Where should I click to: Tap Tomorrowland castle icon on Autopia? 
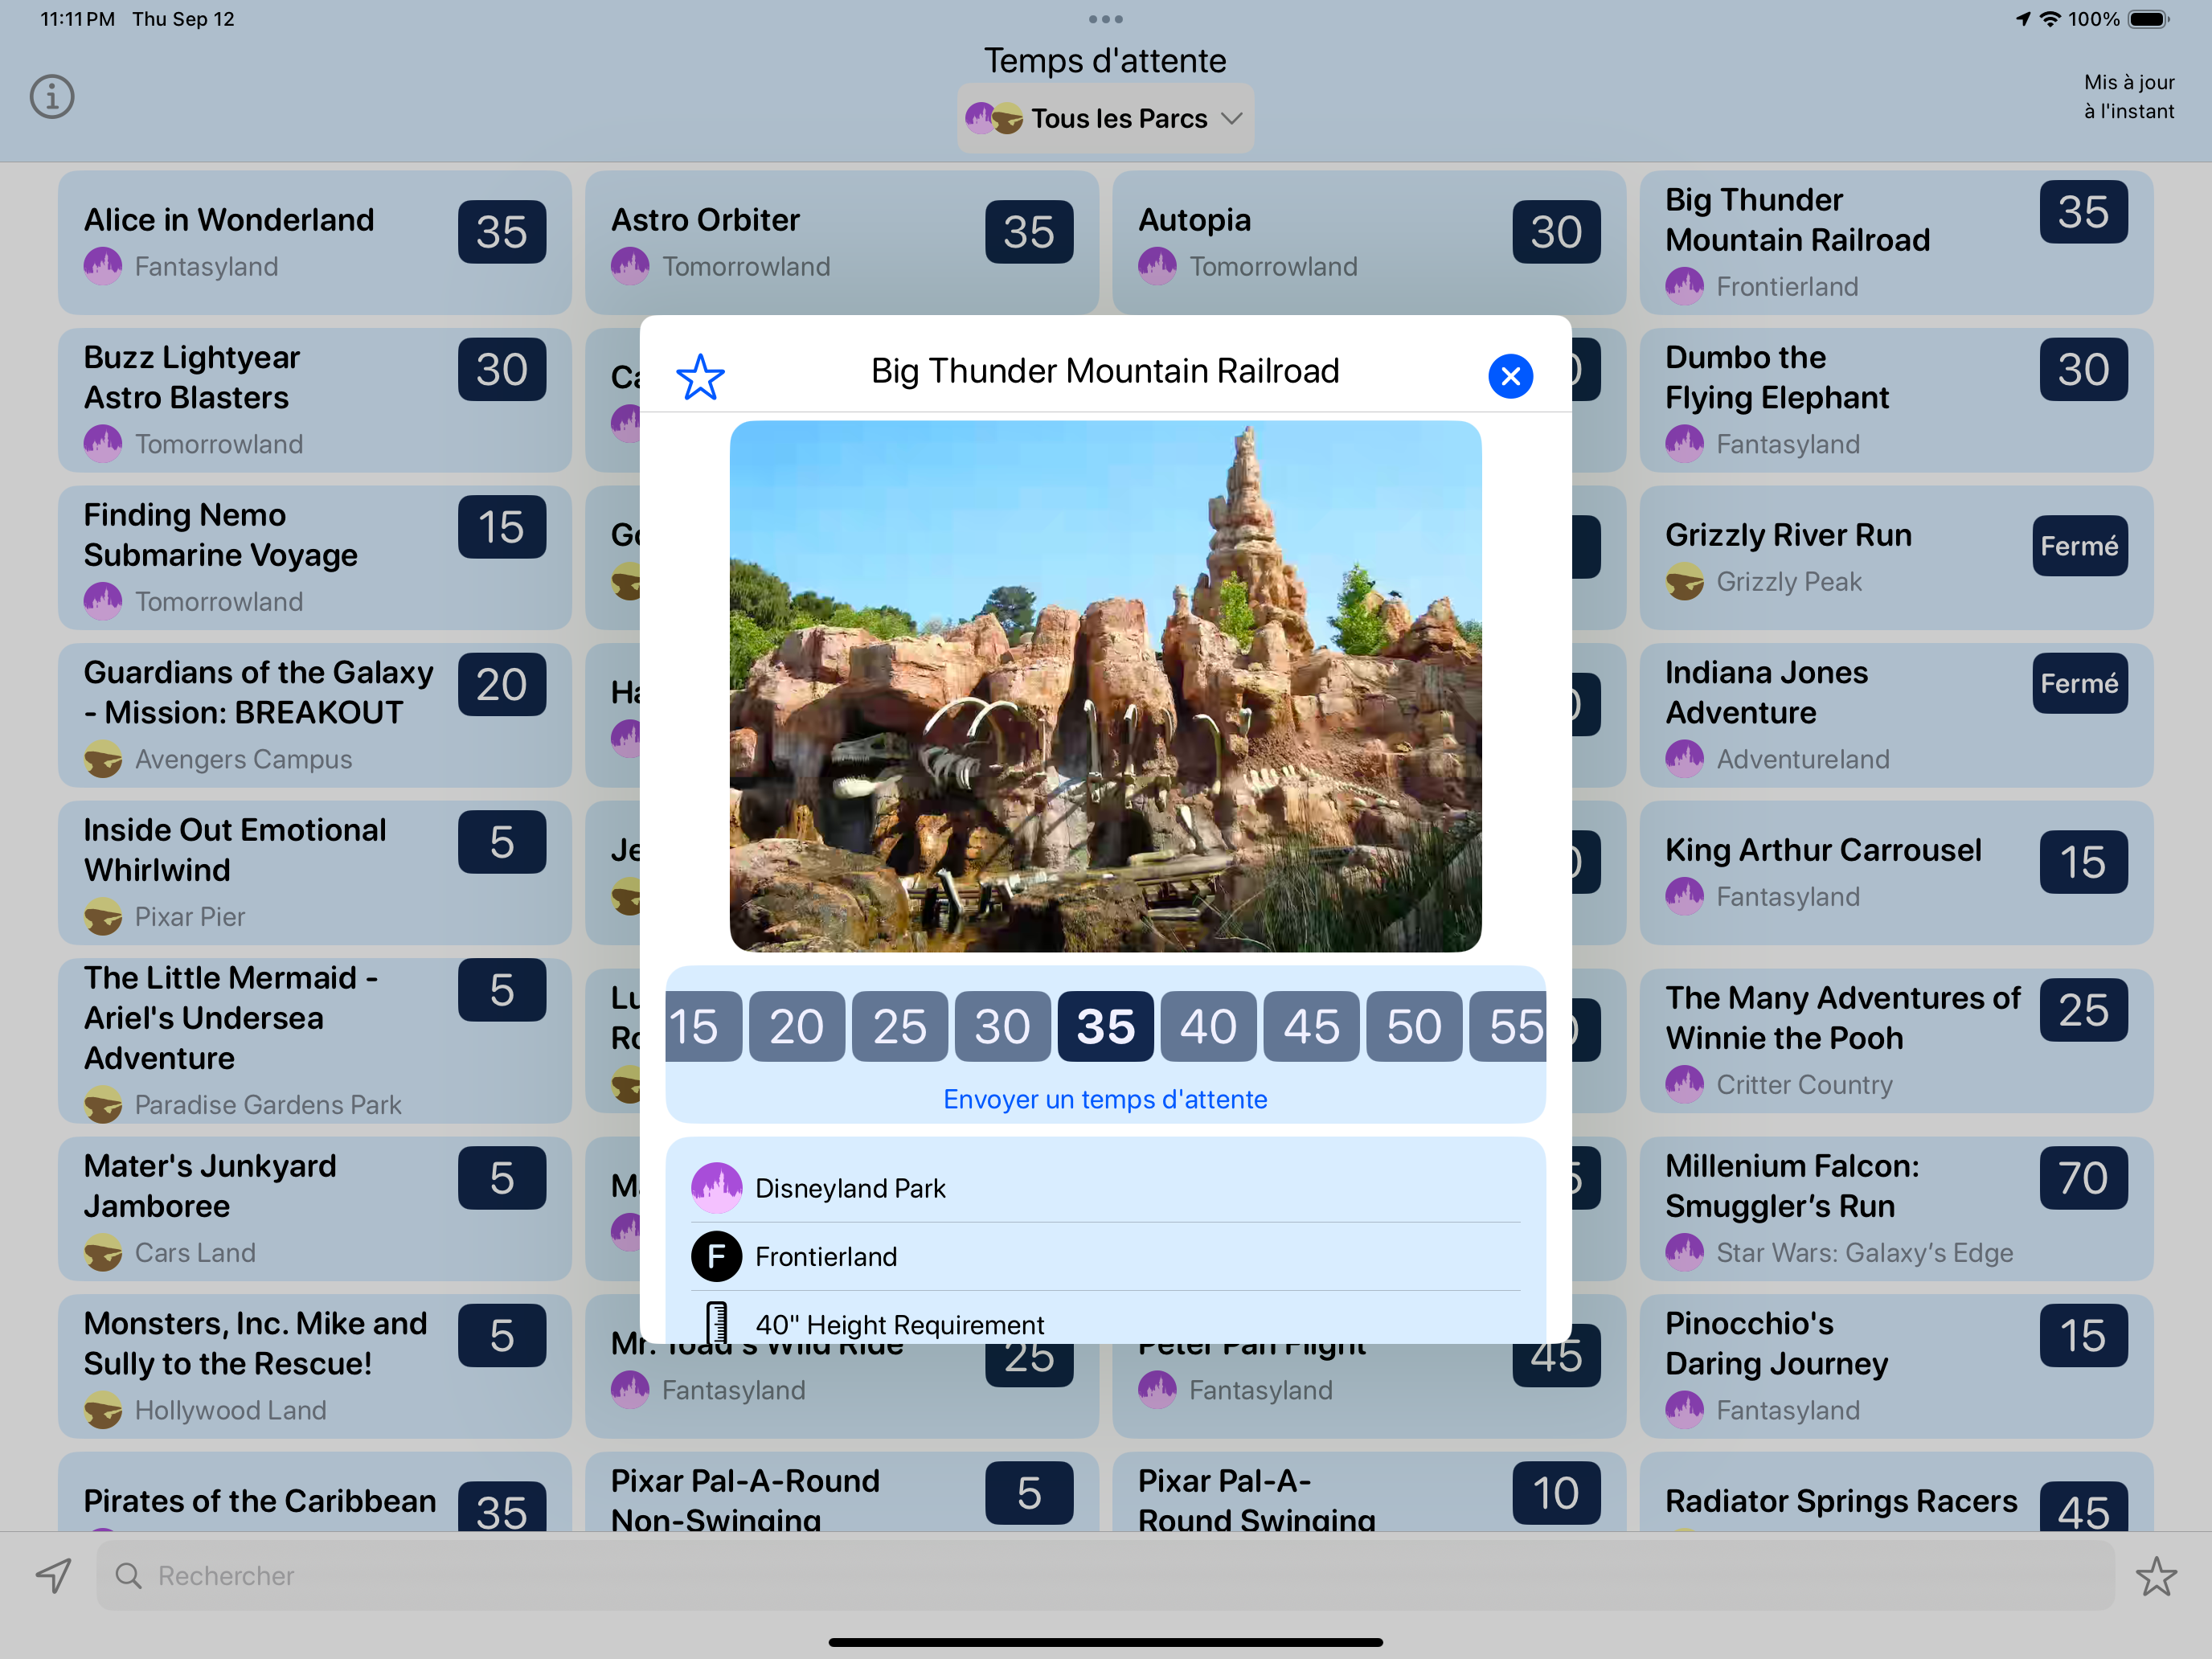pyautogui.click(x=1157, y=266)
